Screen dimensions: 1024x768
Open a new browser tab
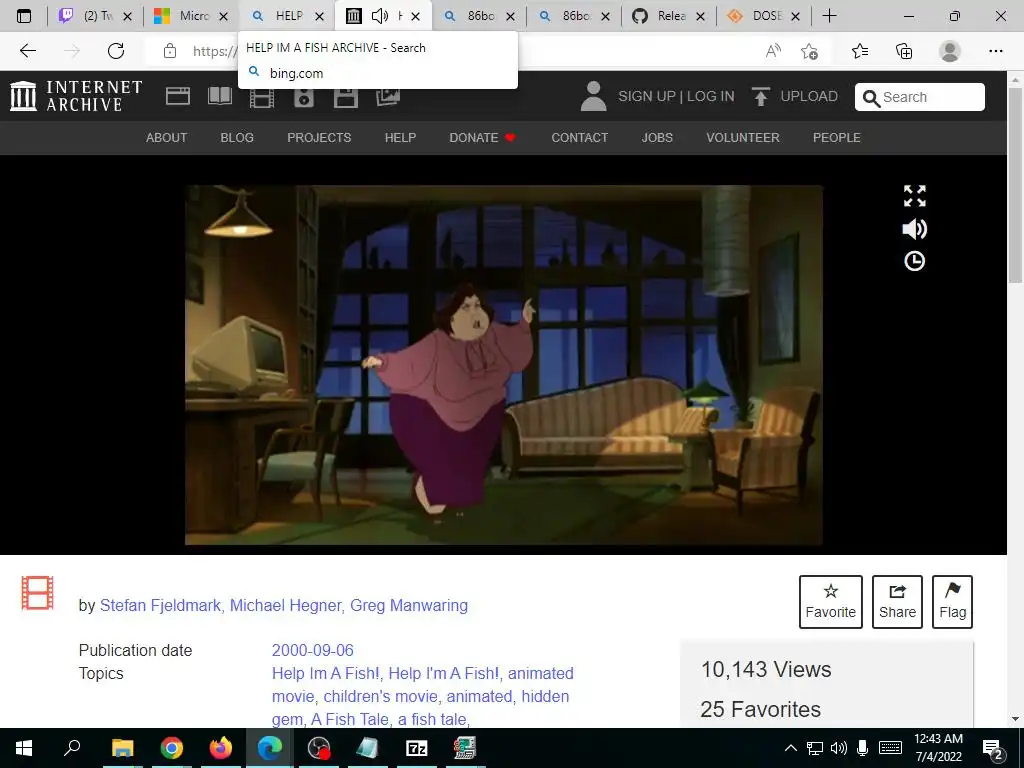point(829,16)
